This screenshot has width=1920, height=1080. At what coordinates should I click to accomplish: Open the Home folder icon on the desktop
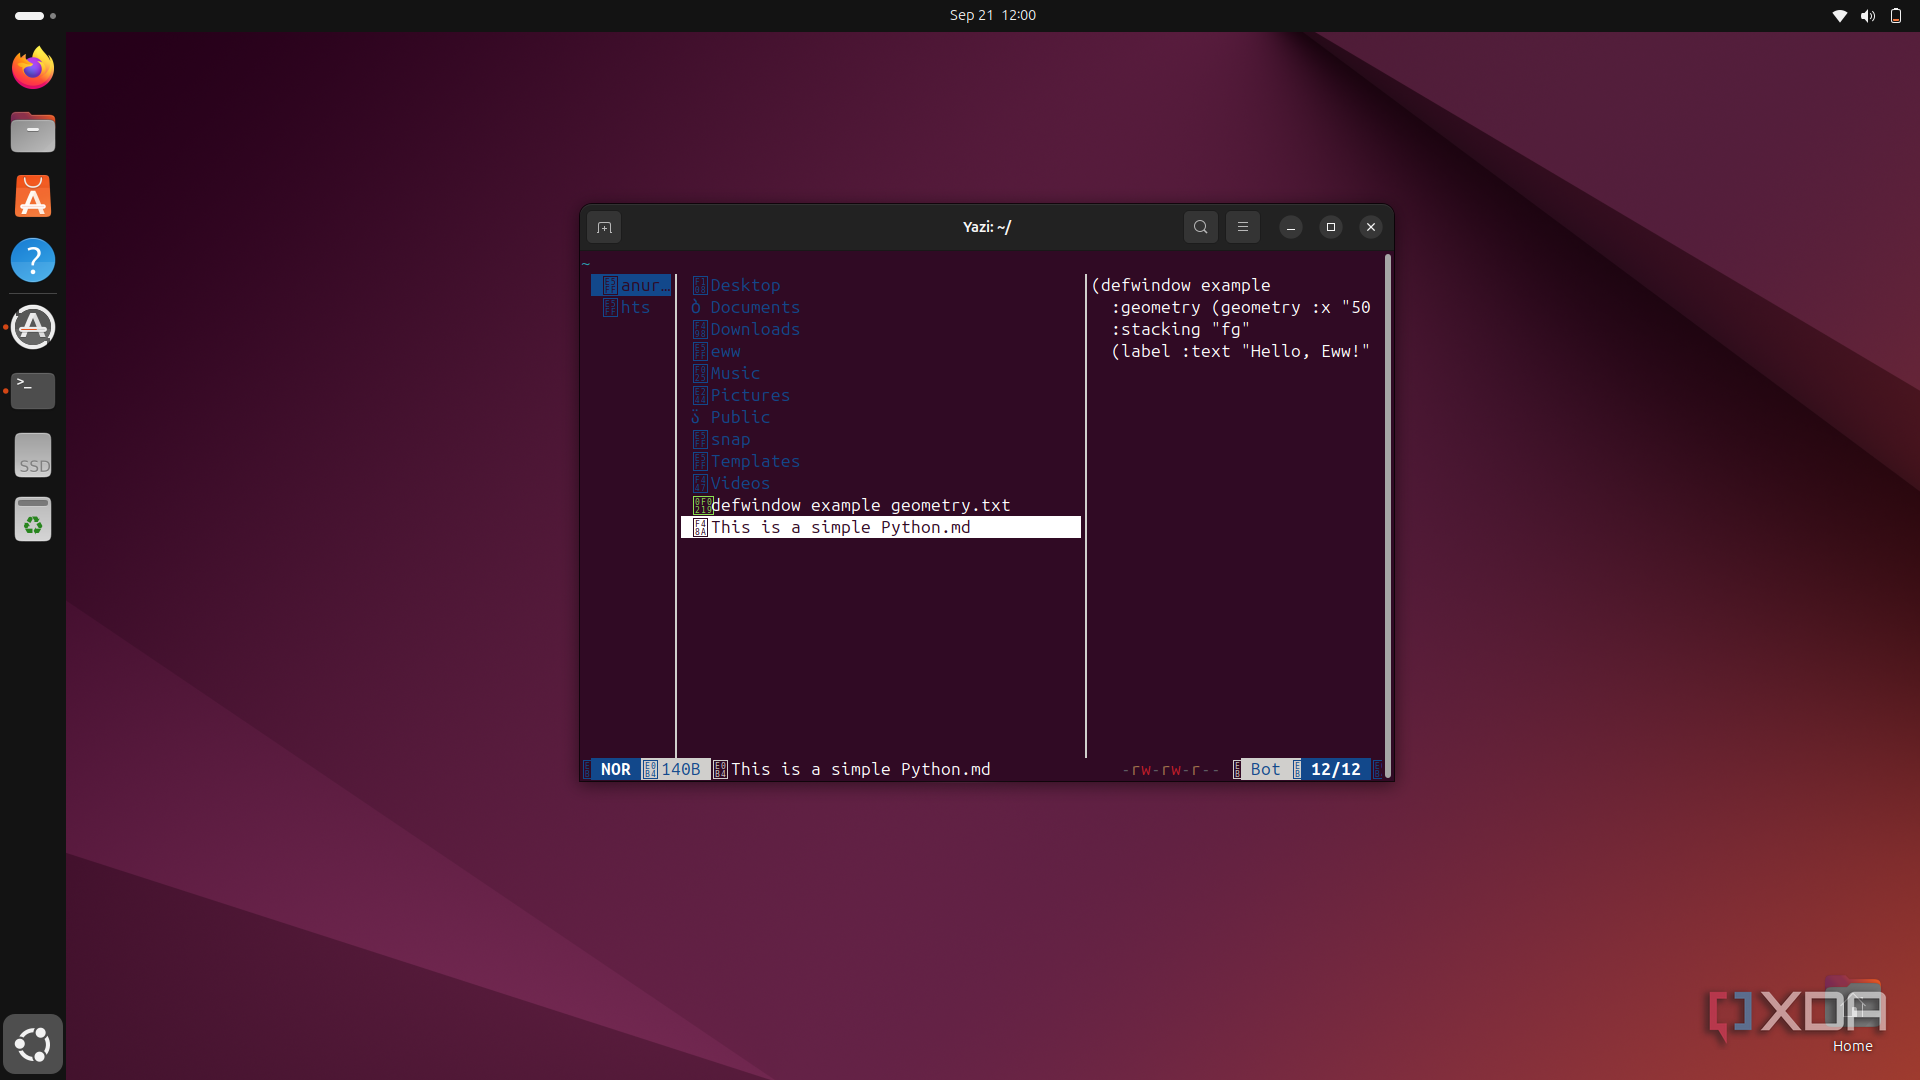tap(1853, 1016)
